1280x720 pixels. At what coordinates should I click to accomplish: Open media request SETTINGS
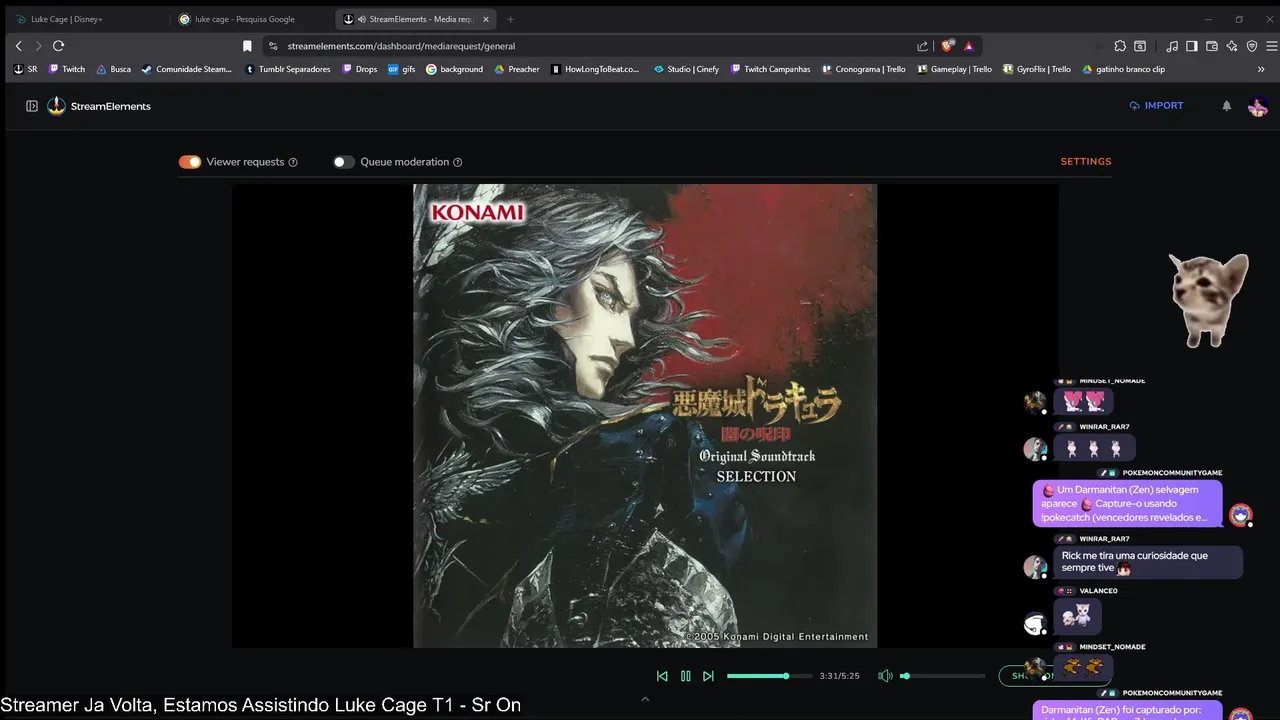tap(1086, 161)
